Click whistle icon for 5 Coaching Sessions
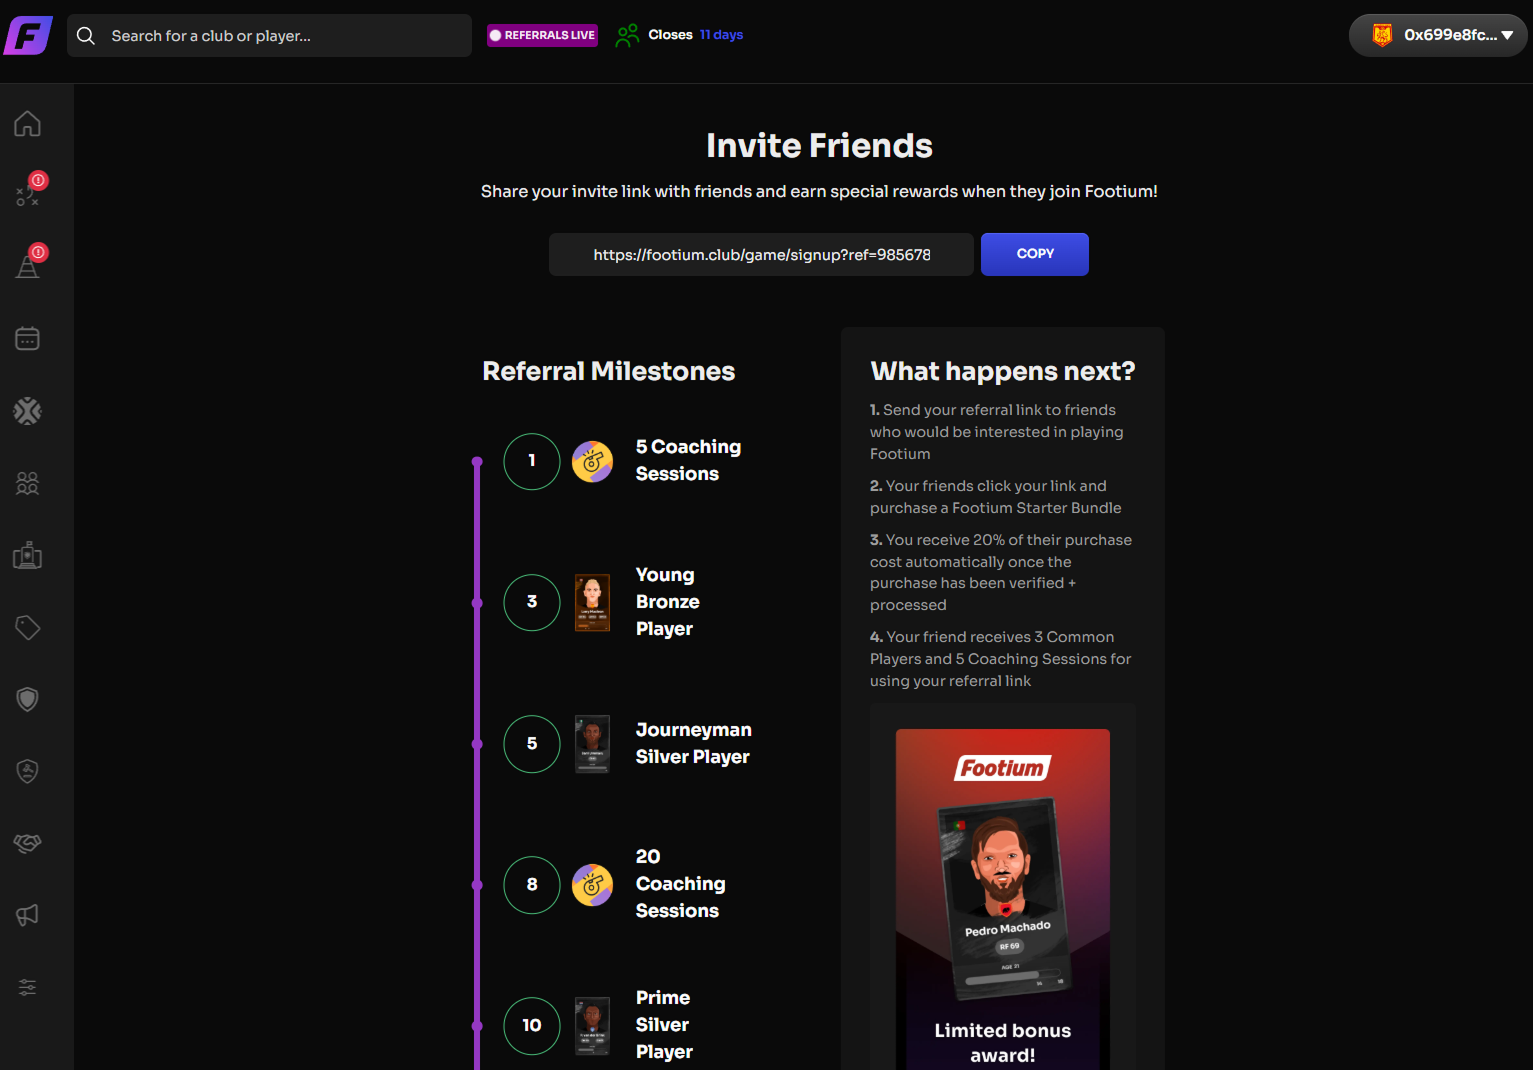This screenshot has width=1533, height=1070. pyautogui.click(x=592, y=461)
